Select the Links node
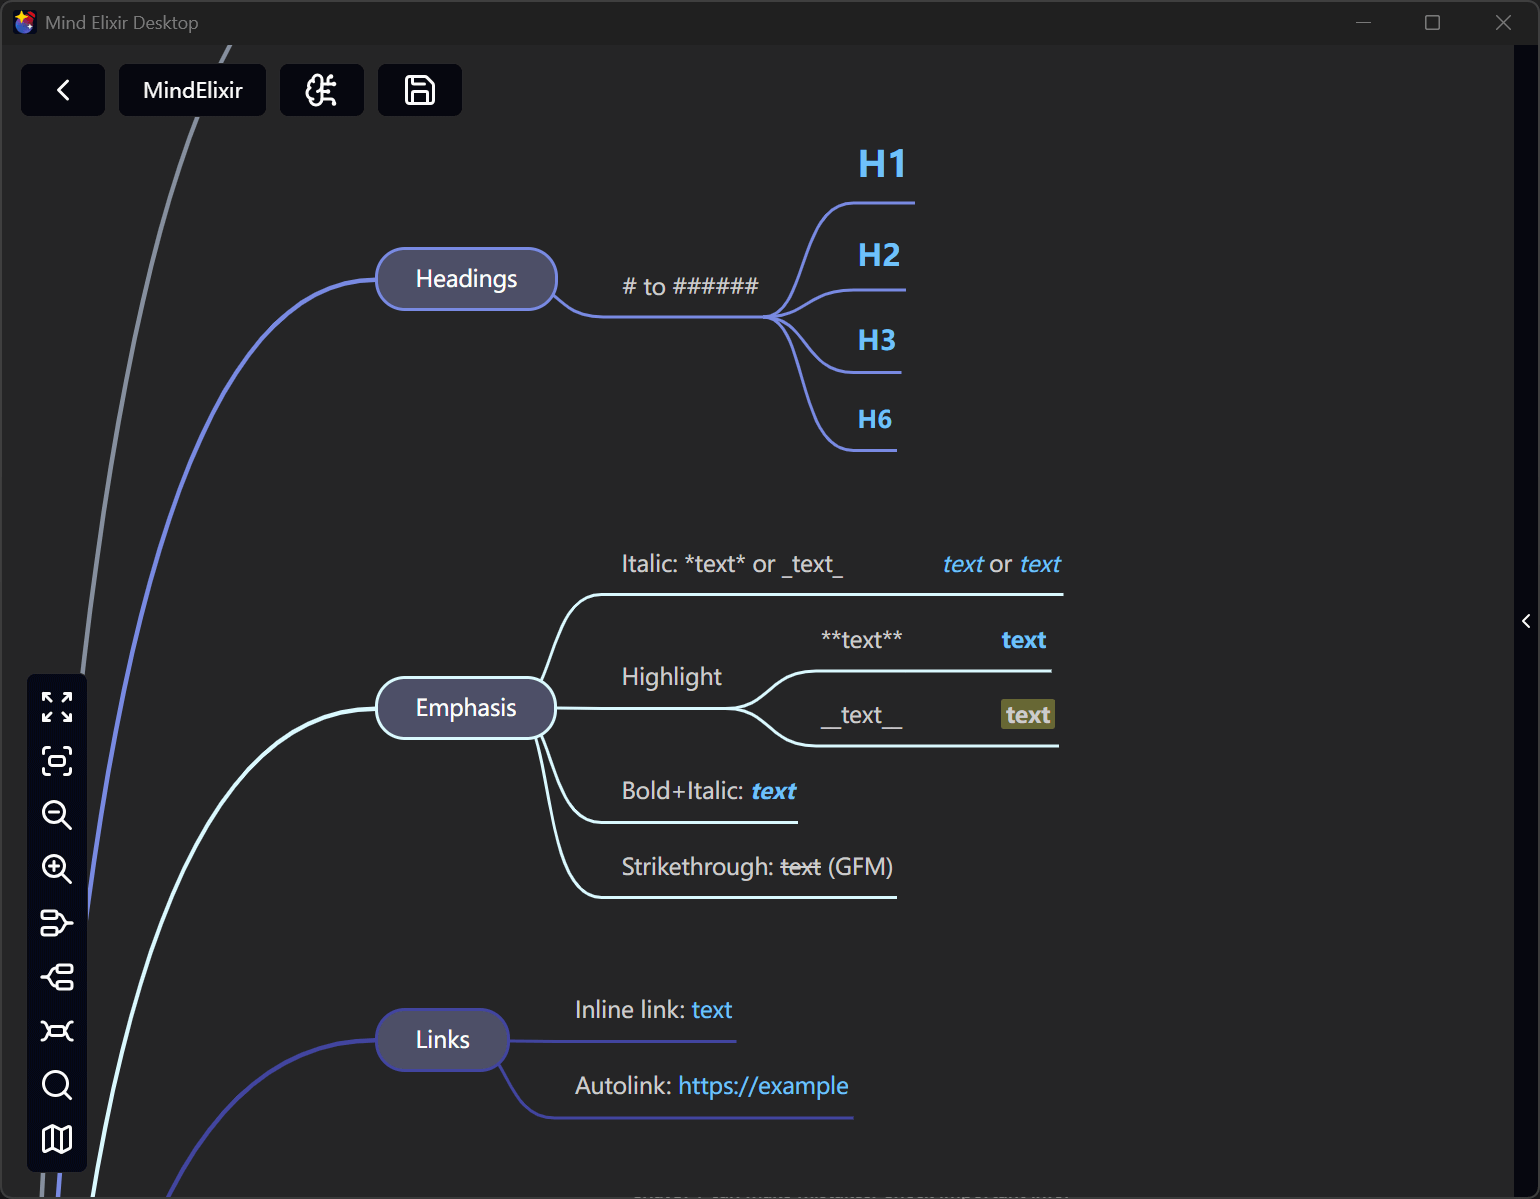Screen dimensions: 1540x1199 pos(441,1039)
